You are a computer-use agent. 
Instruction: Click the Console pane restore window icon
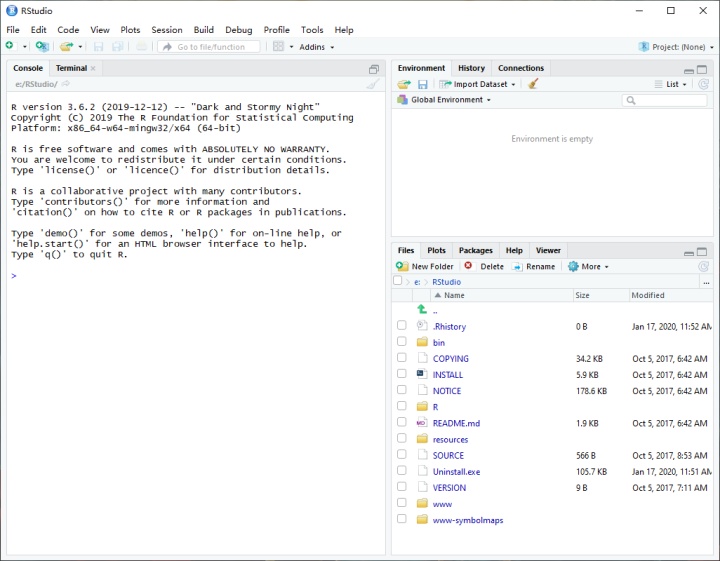374,69
